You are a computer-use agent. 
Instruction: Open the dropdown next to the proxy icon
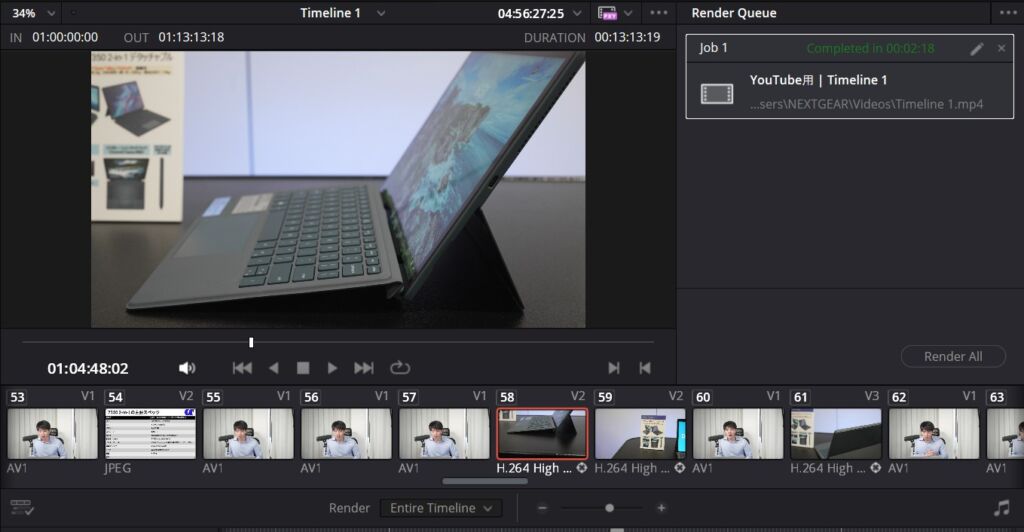click(x=628, y=13)
